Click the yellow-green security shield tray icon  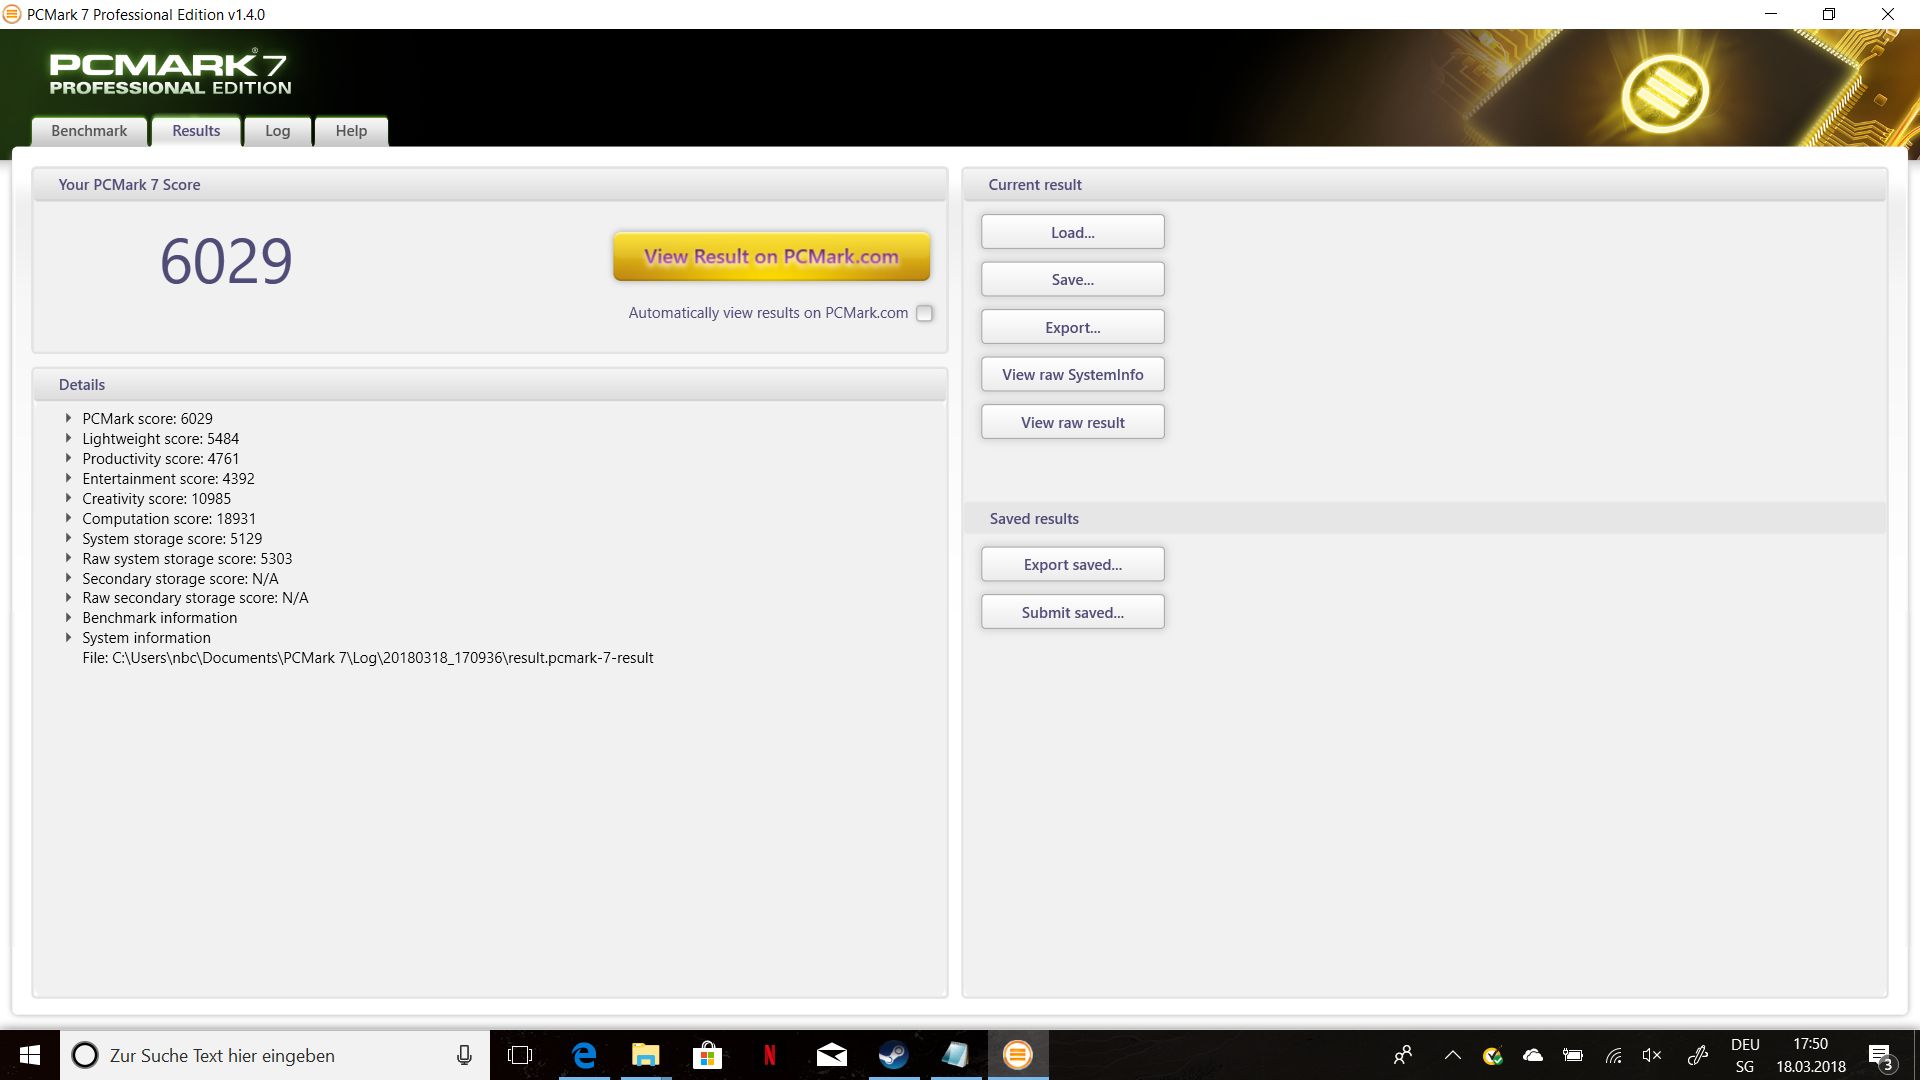[1493, 1055]
